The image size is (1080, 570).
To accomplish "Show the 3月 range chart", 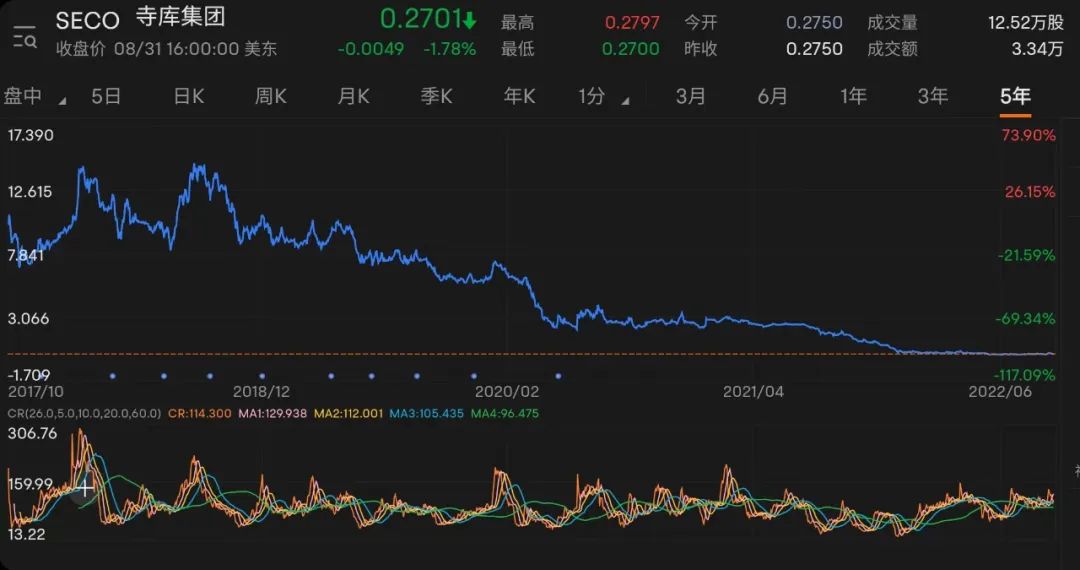I will 690,96.
